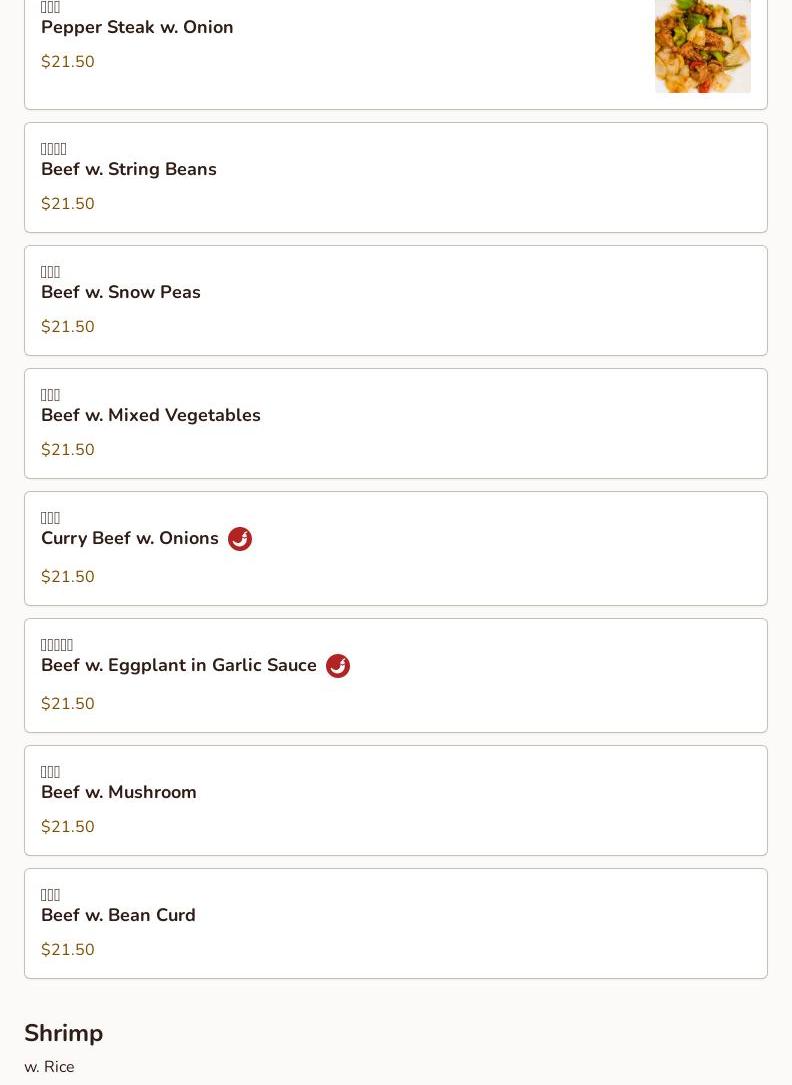
Task: Click Chinese characters above Beef w. Mixed Vegetables
Action: [51, 395]
